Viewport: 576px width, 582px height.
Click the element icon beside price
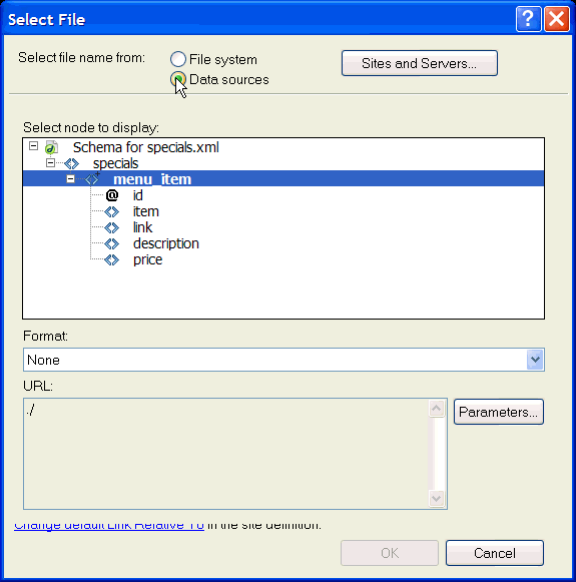click(112, 260)
